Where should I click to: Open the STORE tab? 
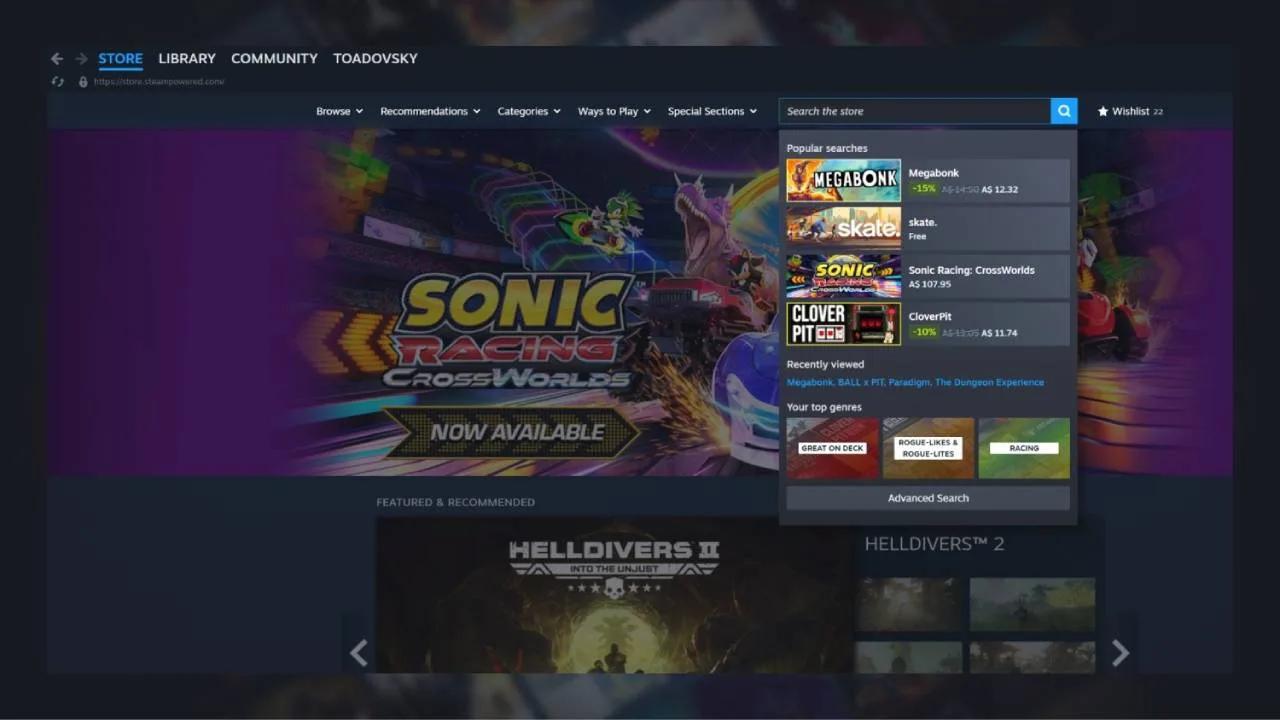point(120,59)
